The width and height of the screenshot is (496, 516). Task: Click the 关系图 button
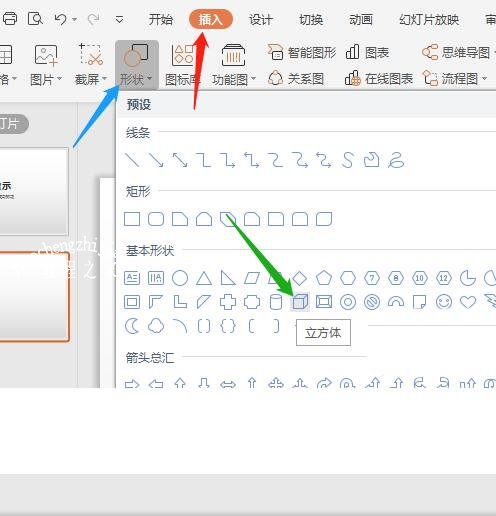pos(296,79)
